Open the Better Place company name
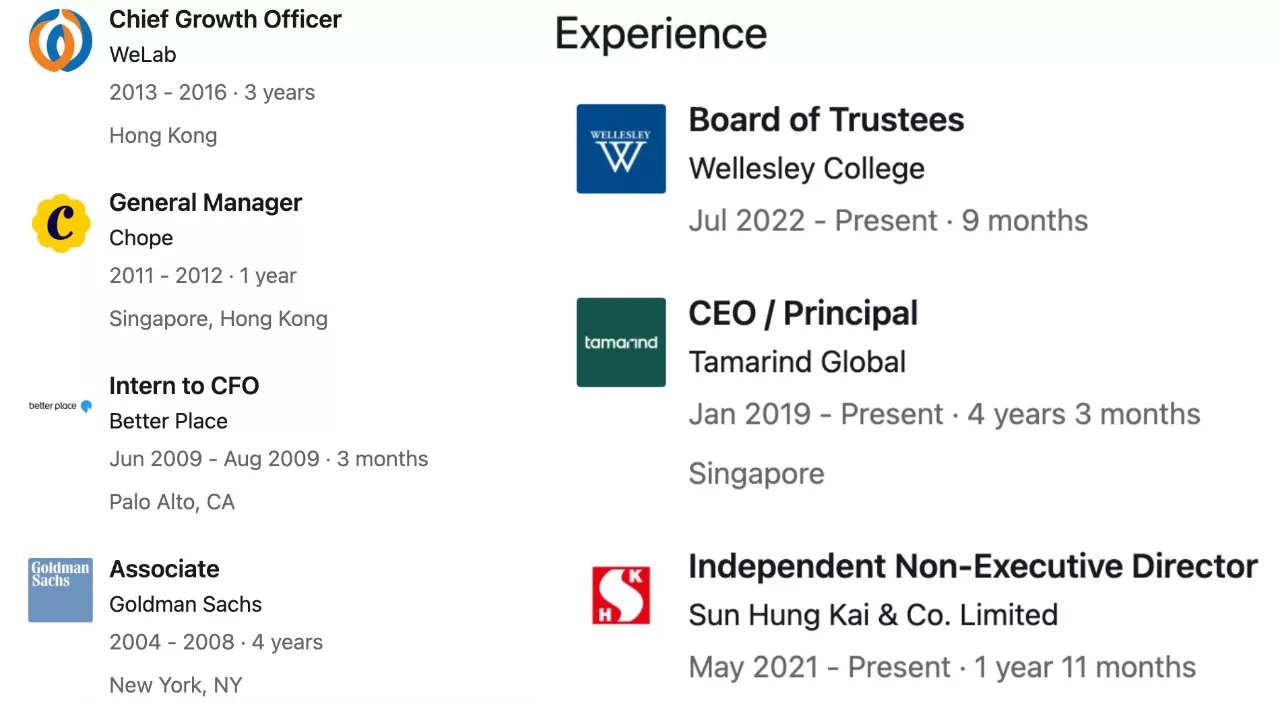The height and width of the screenshot is (703, 1280). tap(168, 421)
